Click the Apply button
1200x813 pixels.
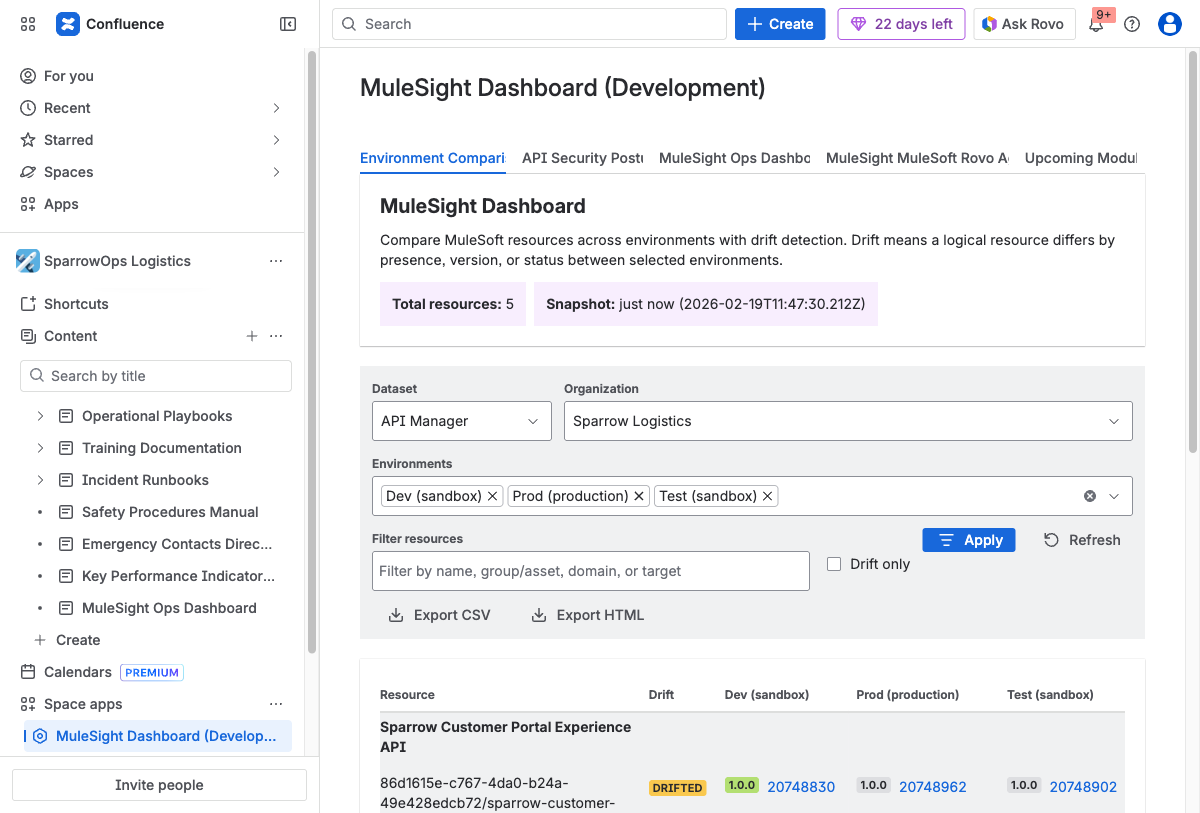[968, 540]
